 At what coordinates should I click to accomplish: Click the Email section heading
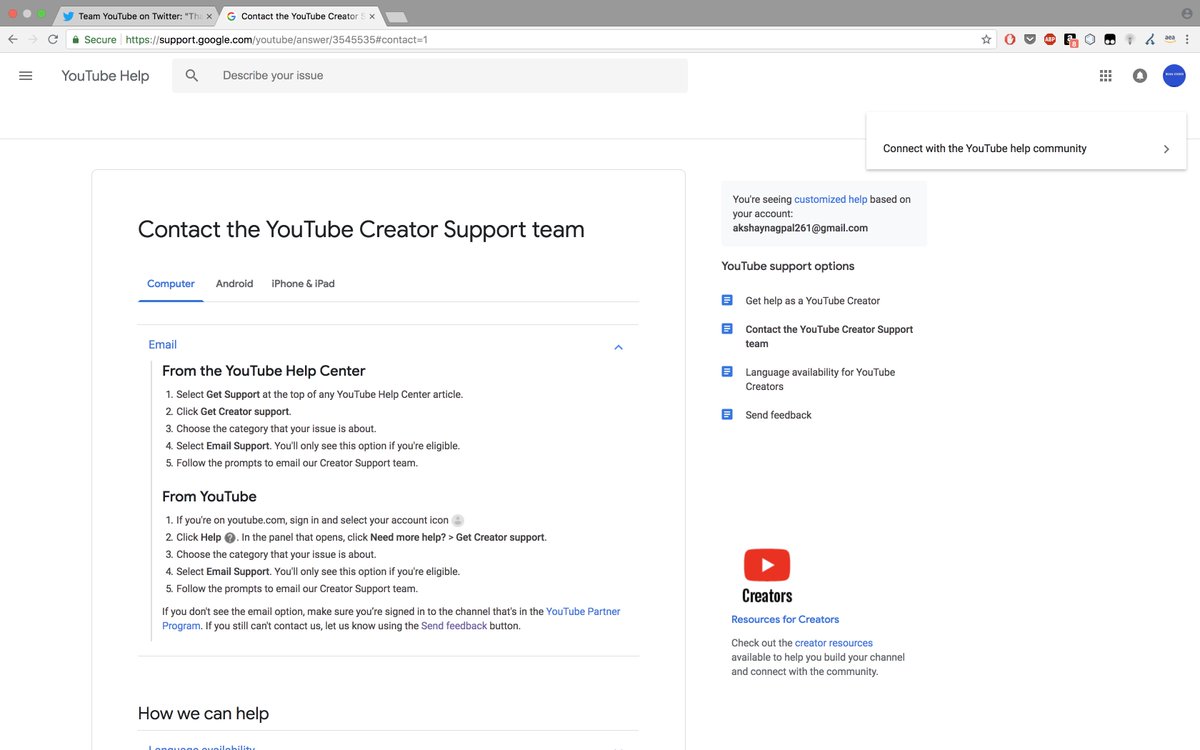tap(163, 345)
